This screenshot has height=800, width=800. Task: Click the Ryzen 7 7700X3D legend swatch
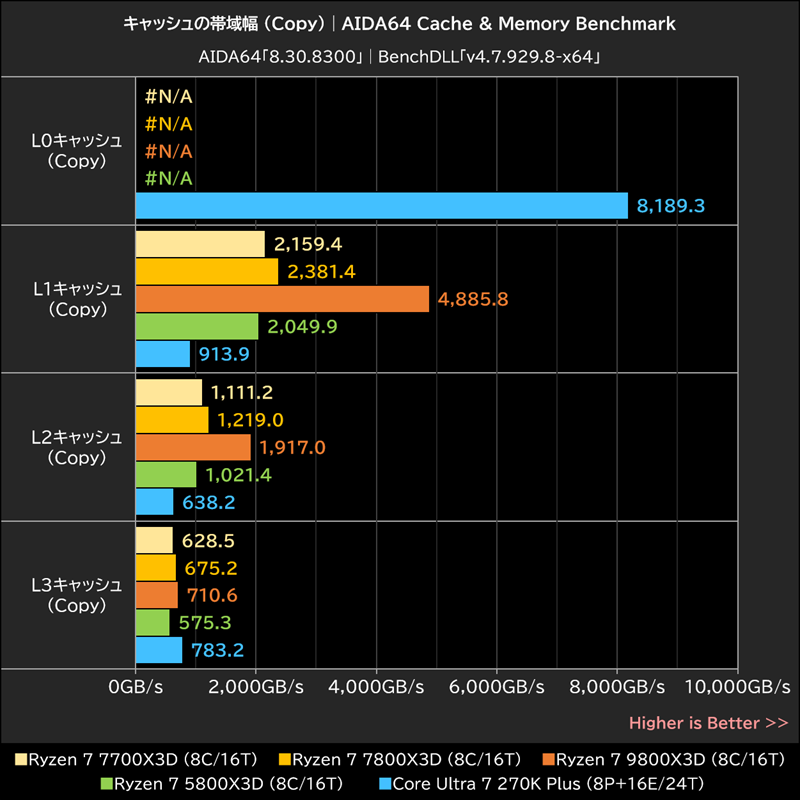pos(21,760)
